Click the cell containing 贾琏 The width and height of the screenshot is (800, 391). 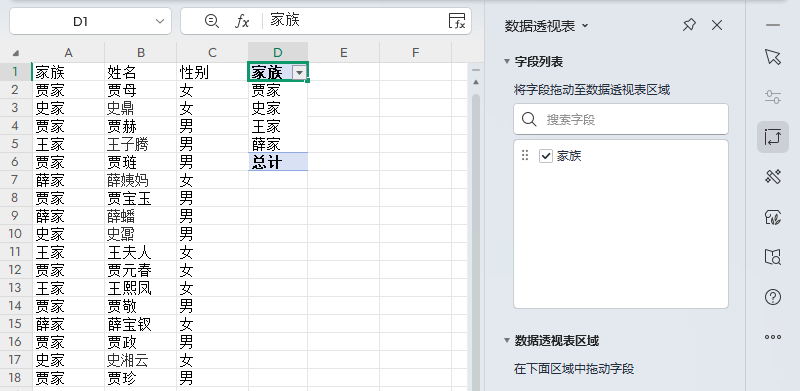(141, 162)
